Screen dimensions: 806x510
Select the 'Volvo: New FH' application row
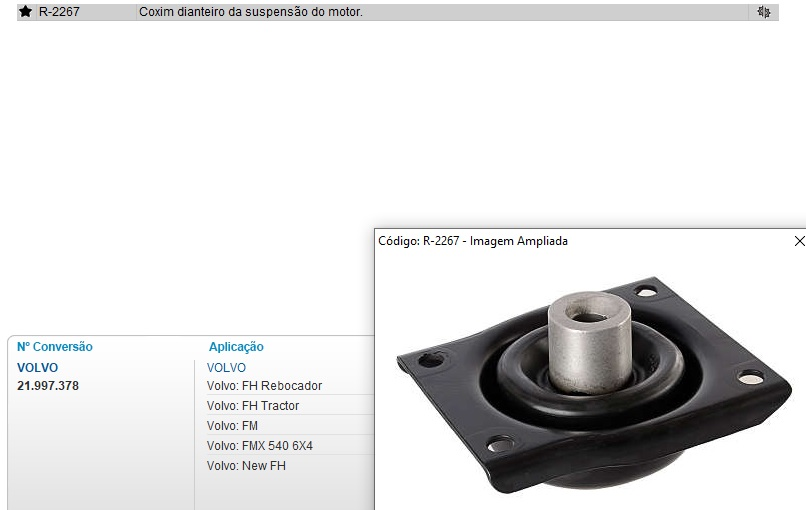click(290, 466)
